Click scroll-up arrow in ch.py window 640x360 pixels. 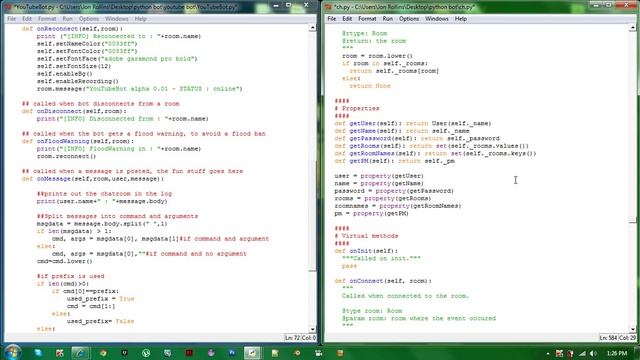[x=632, y=28]
